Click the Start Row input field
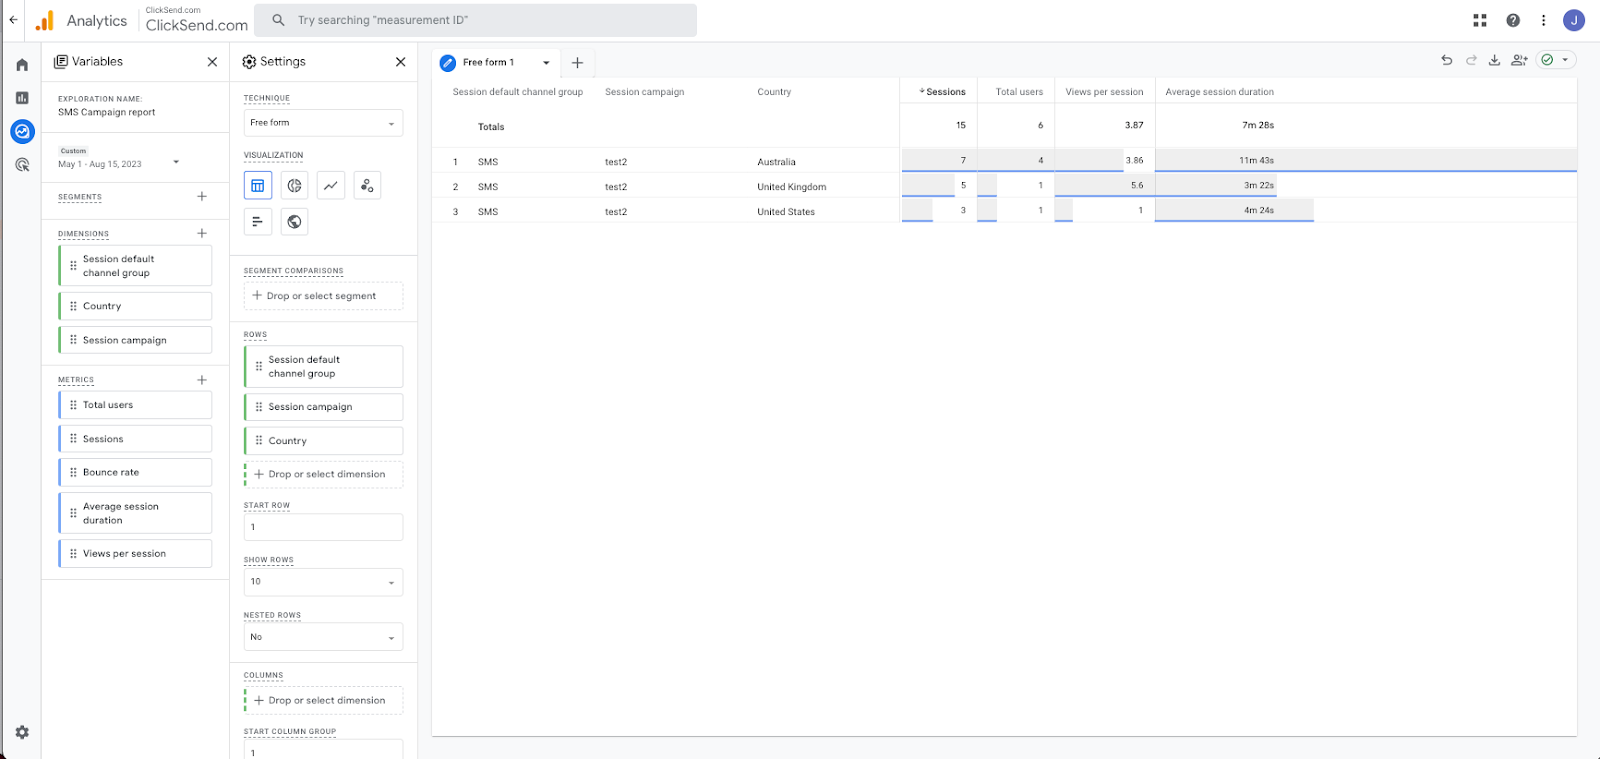Viewport: 1600px width, 759px height. [323, 527]
